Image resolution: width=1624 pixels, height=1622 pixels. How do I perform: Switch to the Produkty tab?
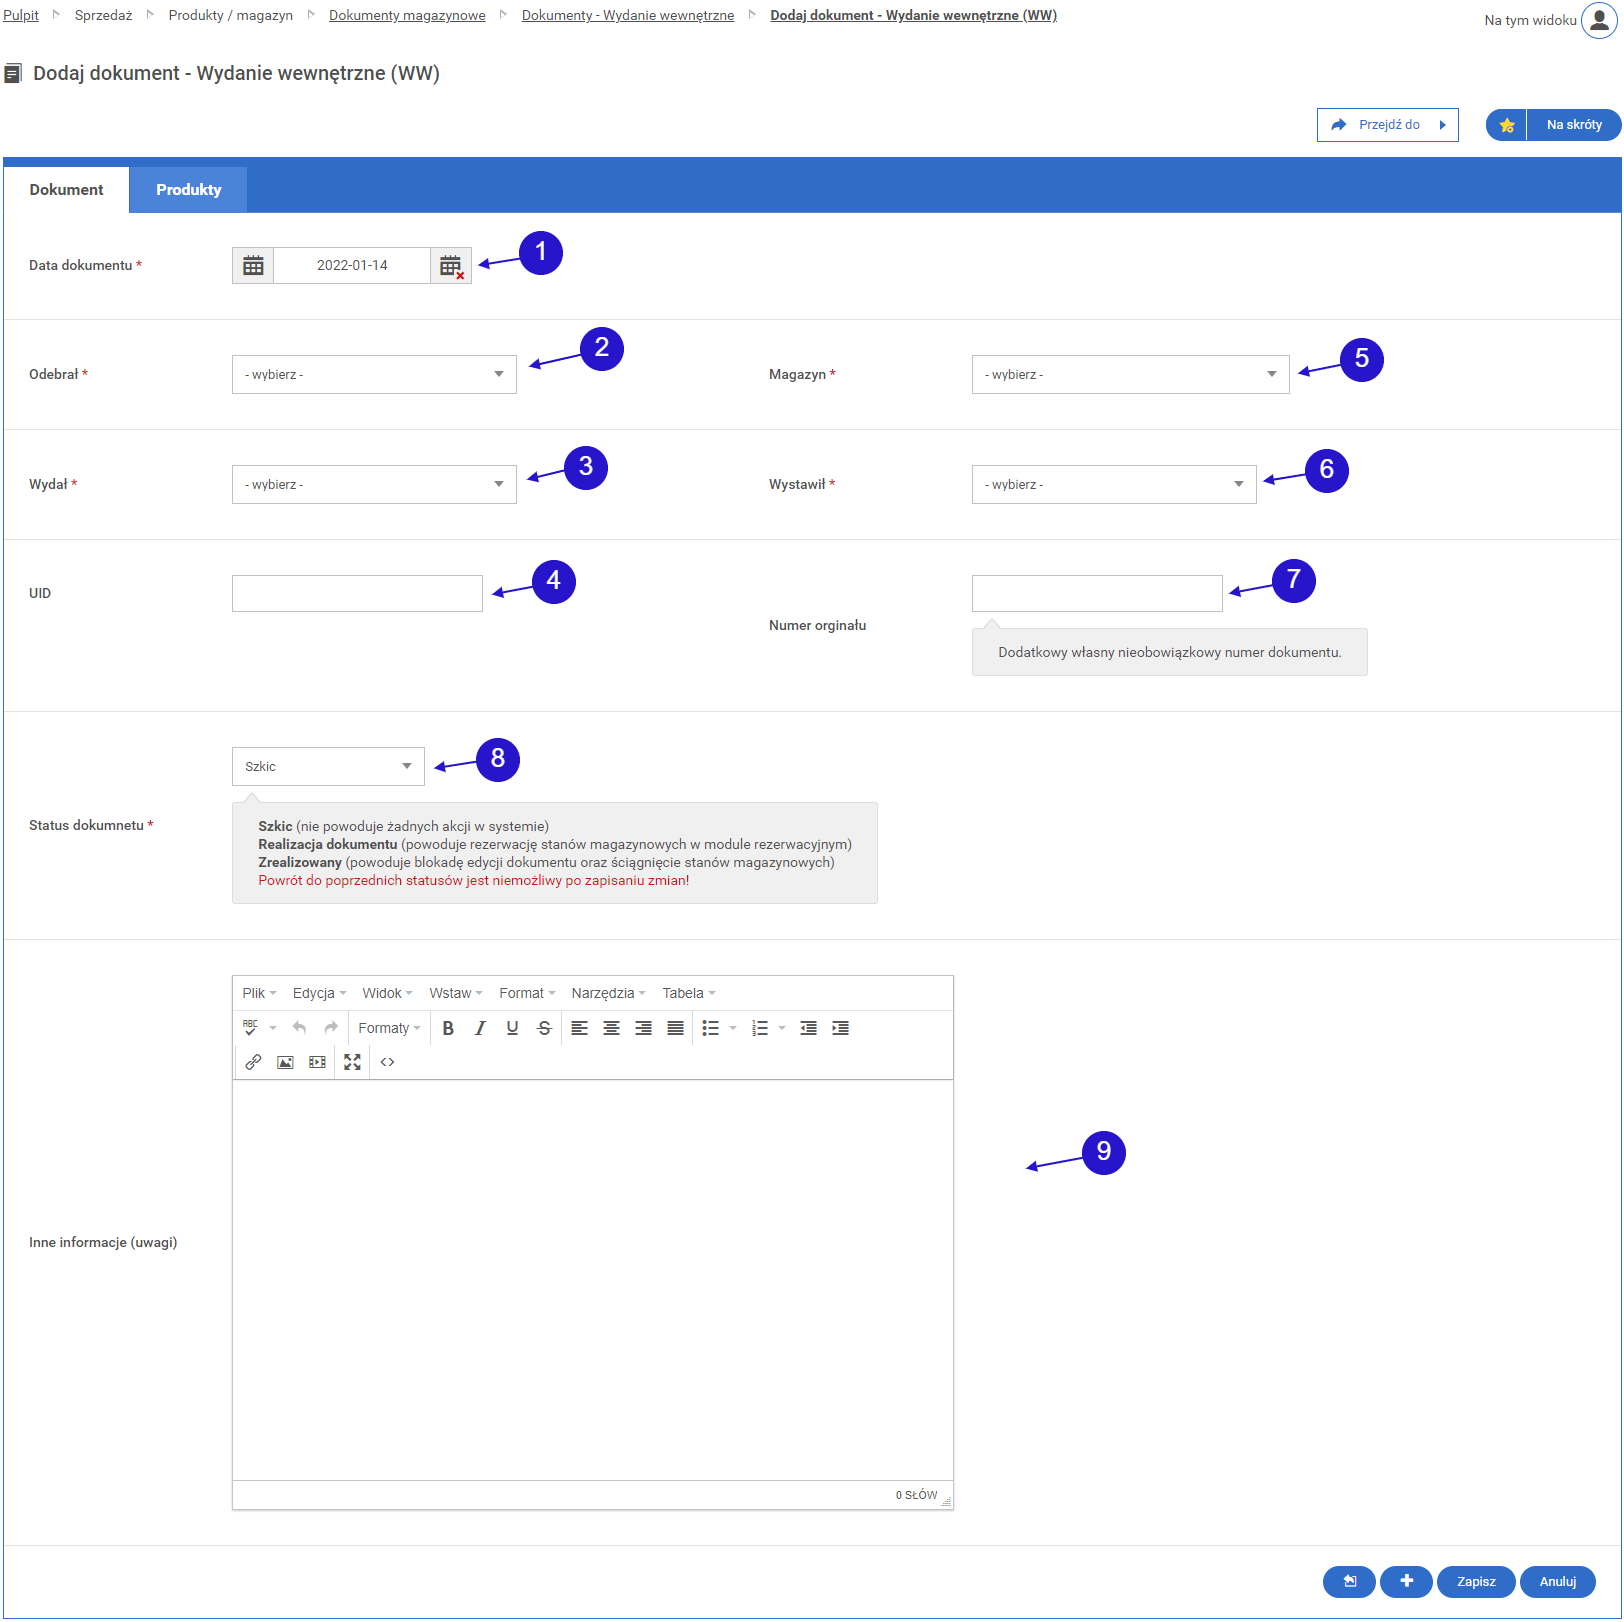pos(188,190)
